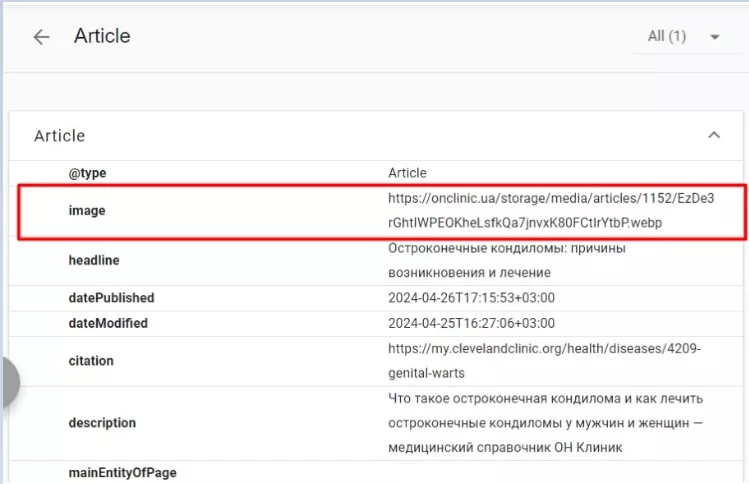This screenshot has width=749, height=484.
Task: Select the @type property label
Action: tap(87, 173)
